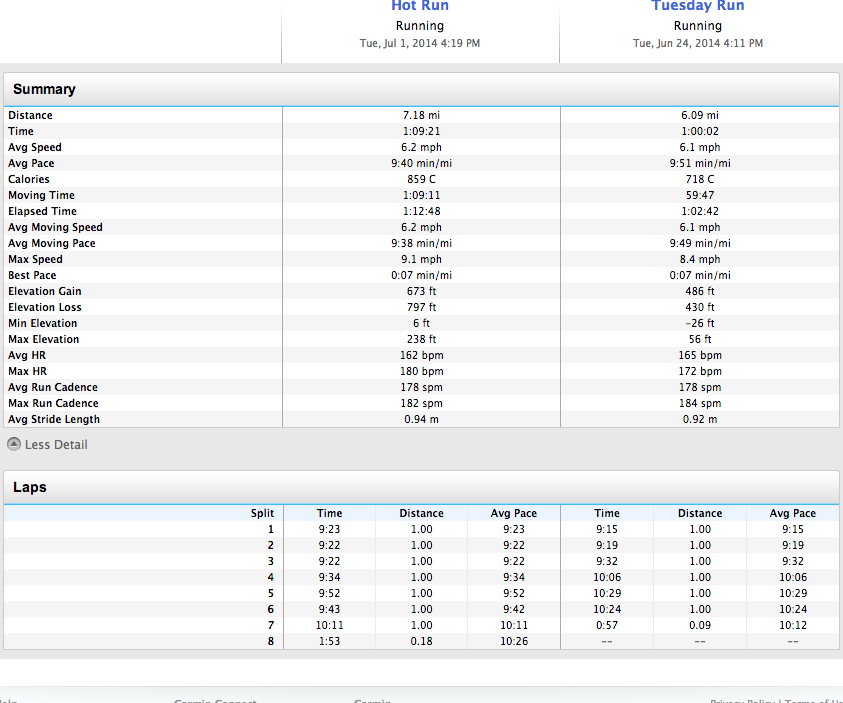Screen dimensions: 843x703
Task: Click split 4 Tuesday Run time 10:06
Action: point(606,577)
